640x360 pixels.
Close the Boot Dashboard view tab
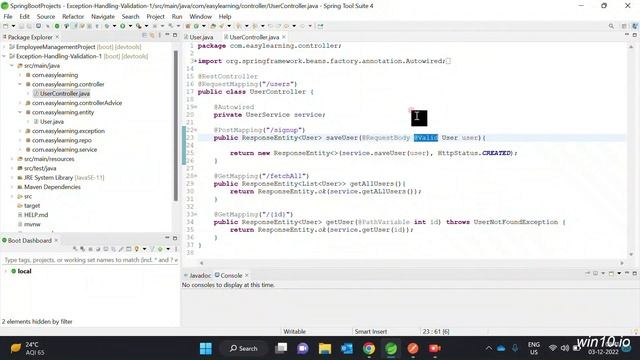point(56,240)
